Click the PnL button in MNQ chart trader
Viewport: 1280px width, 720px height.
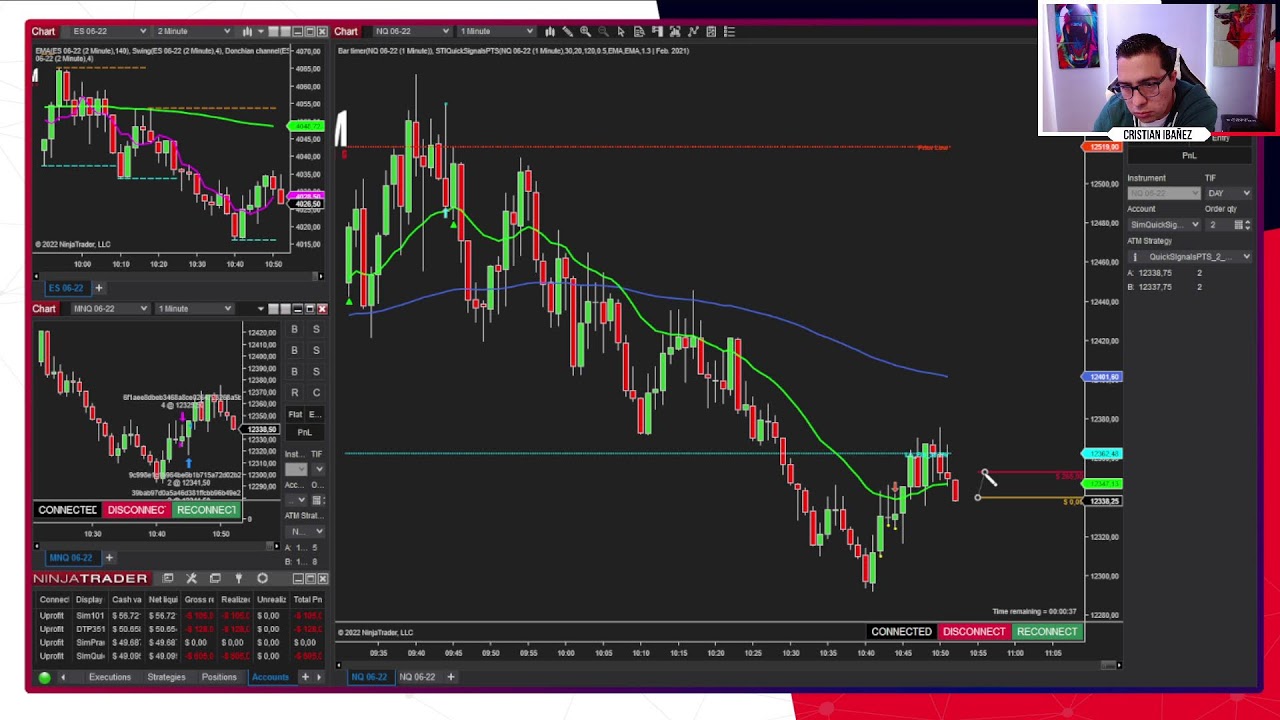click(x=304, y=432)
